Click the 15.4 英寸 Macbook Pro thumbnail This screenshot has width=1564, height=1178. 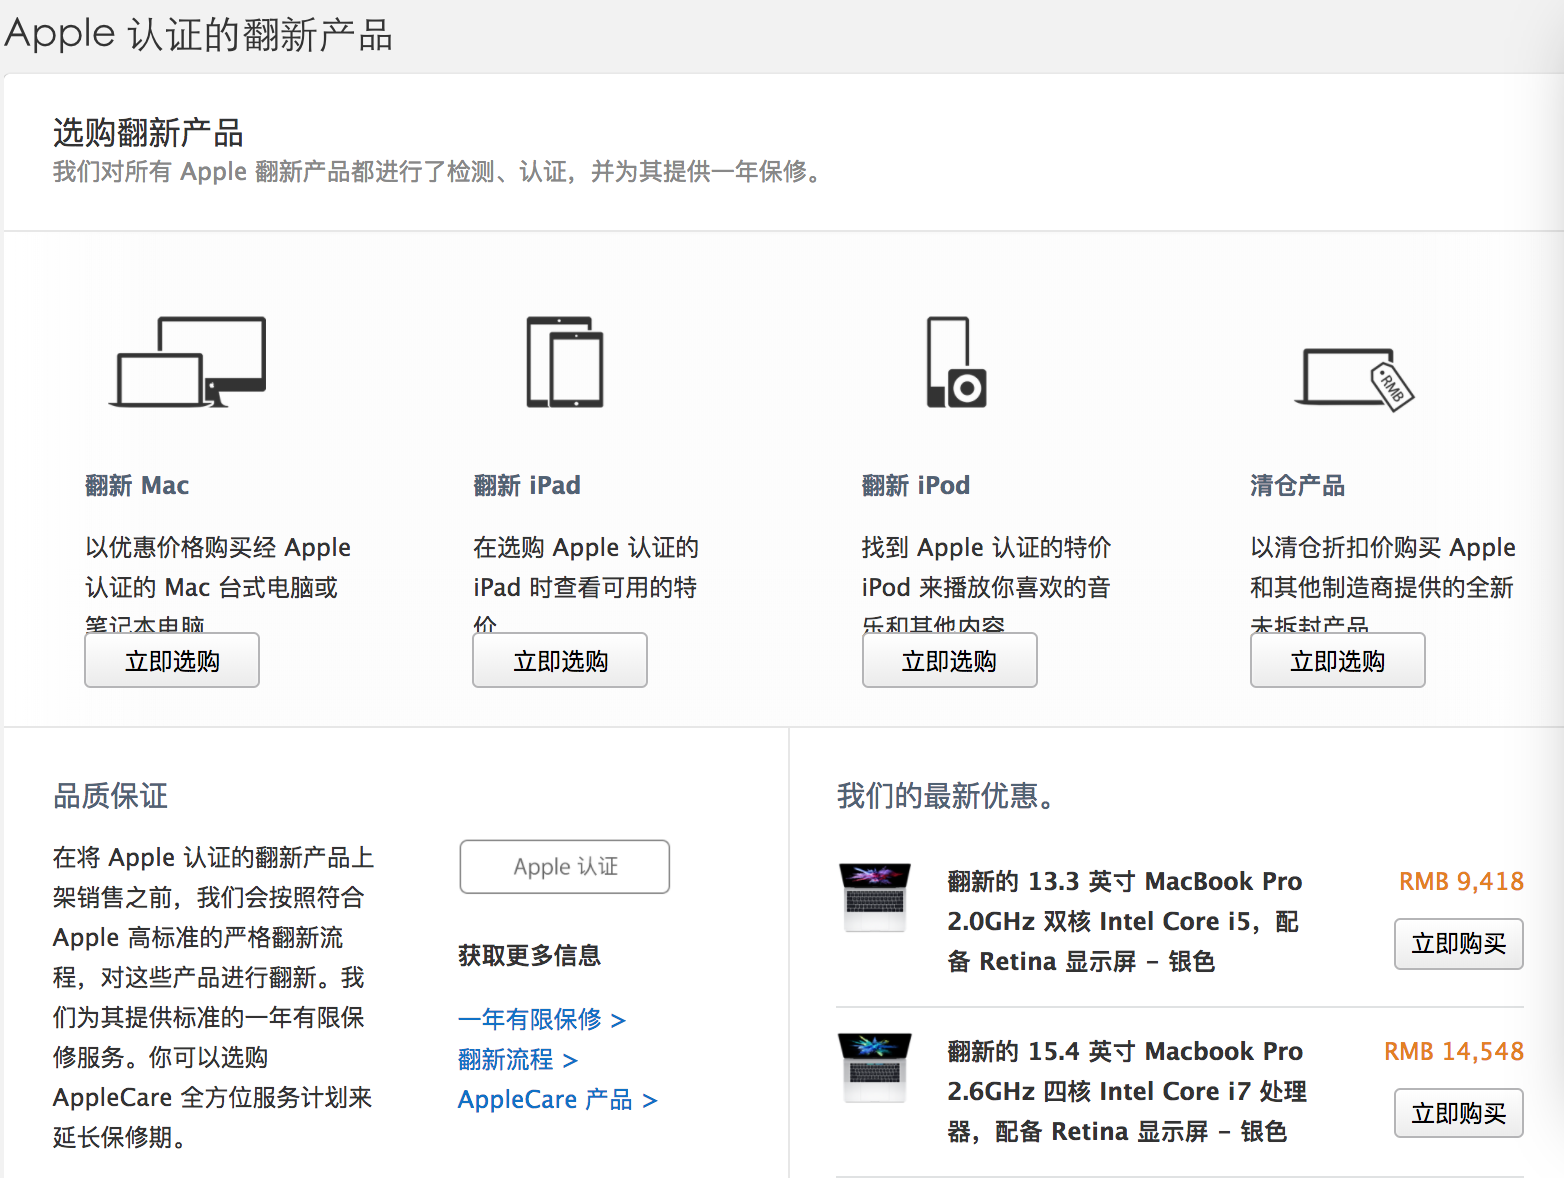pos(875,1067)
